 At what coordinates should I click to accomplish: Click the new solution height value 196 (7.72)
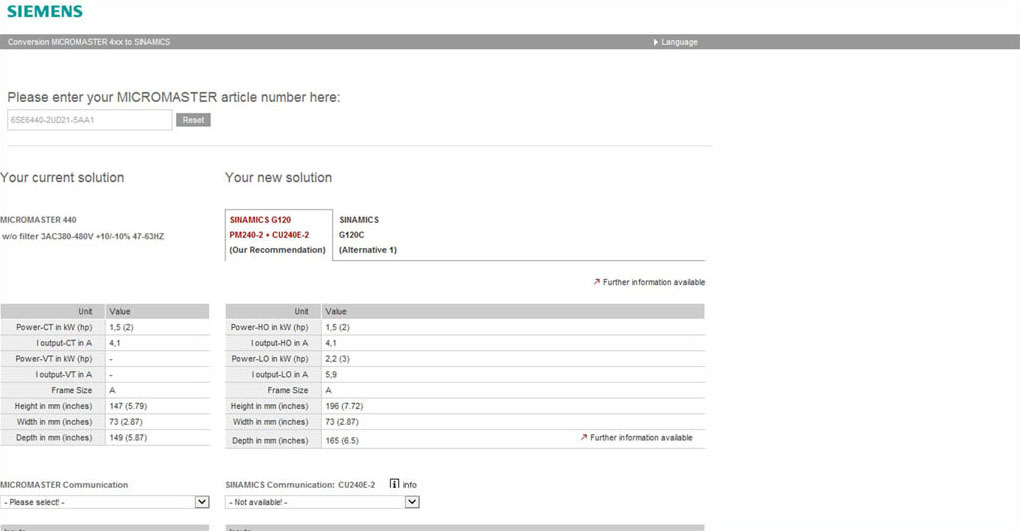(x=345, y=406)
